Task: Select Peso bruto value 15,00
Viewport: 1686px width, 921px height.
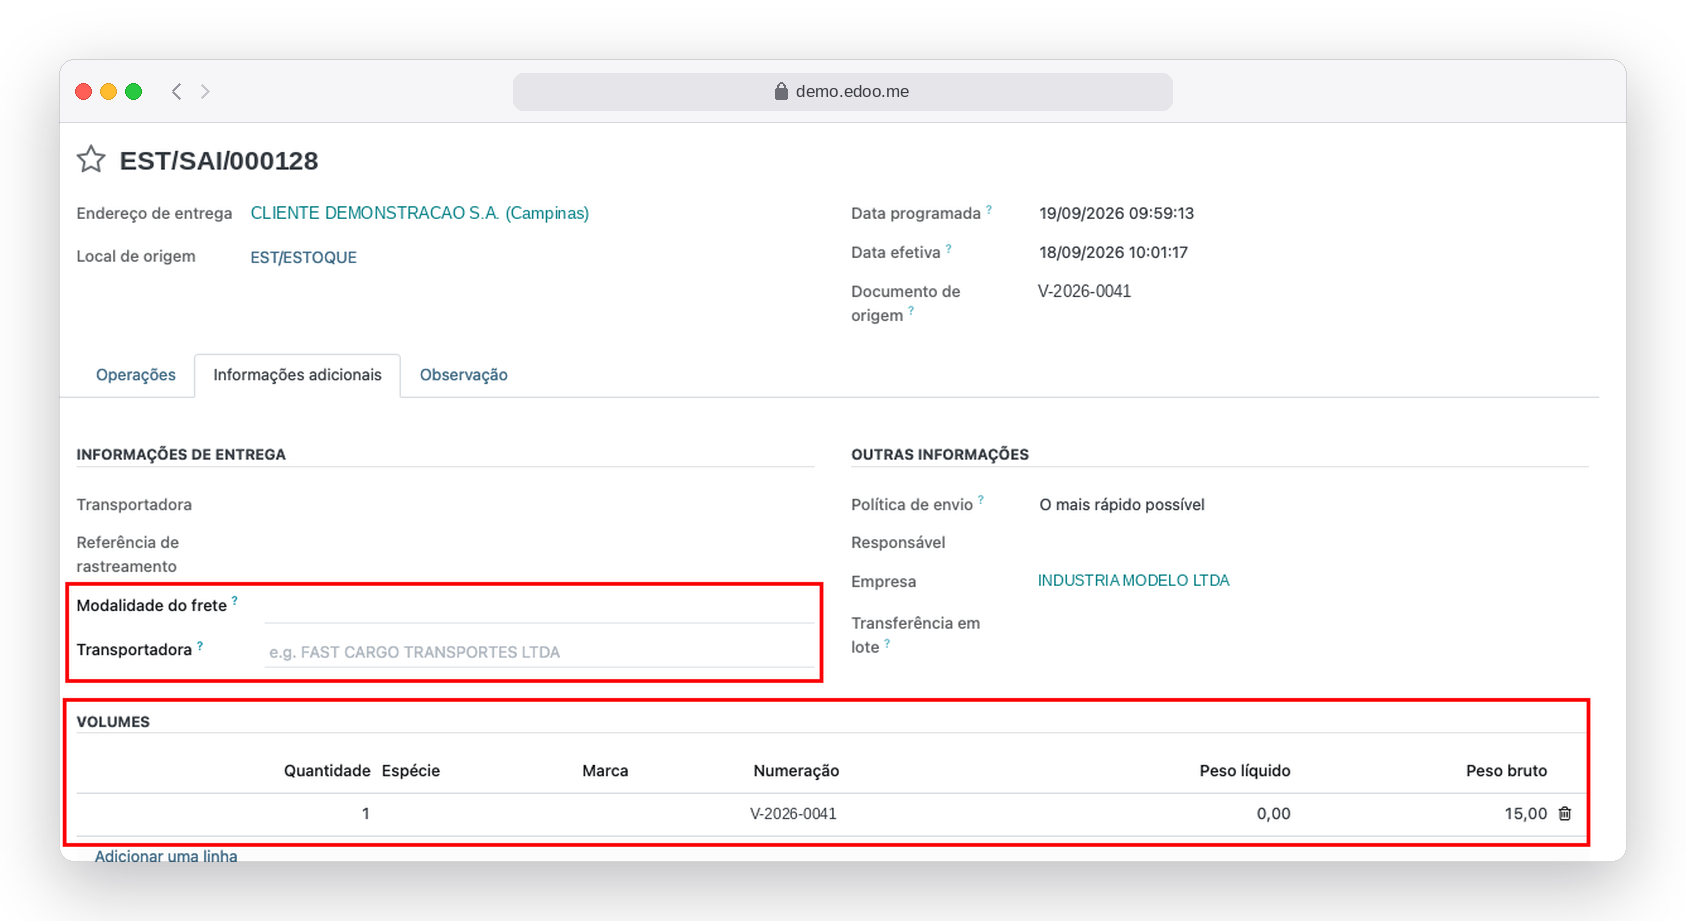Action: pos(1526,814)
